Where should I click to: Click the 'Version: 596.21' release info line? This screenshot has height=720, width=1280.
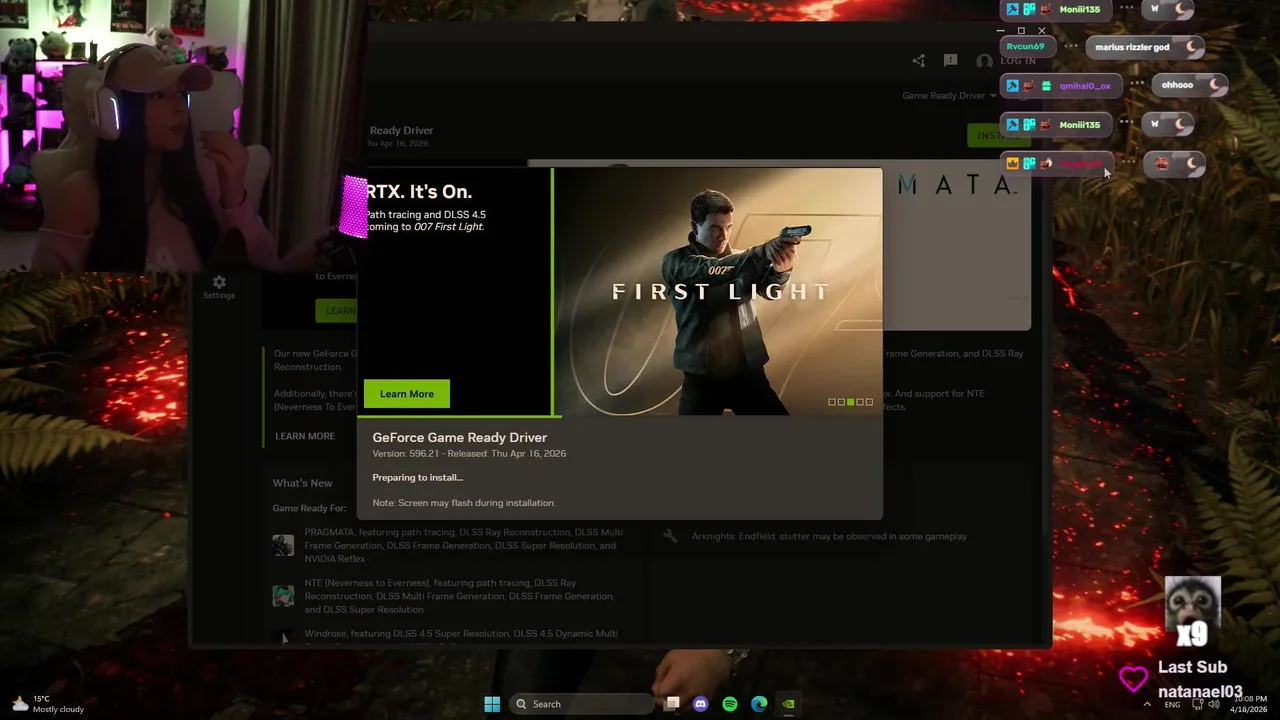tap(469, 453)
